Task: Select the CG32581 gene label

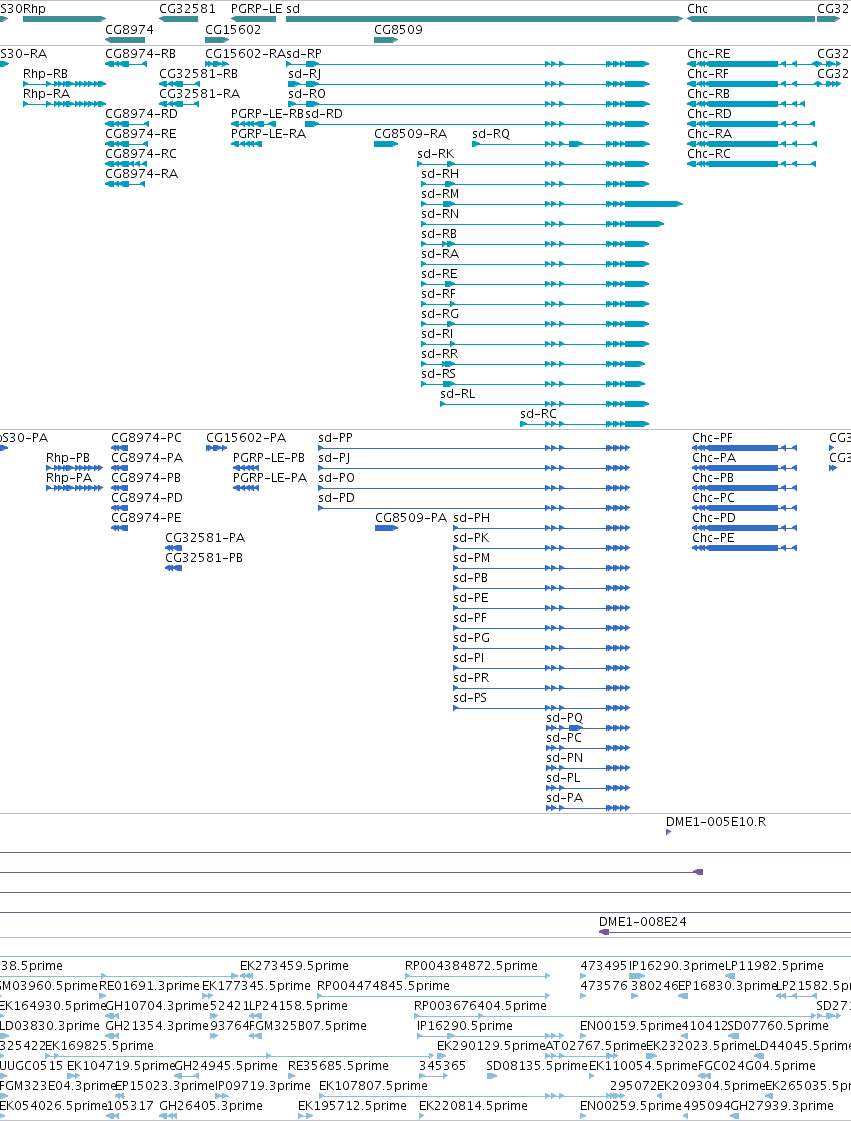Action: click(187, 9)
